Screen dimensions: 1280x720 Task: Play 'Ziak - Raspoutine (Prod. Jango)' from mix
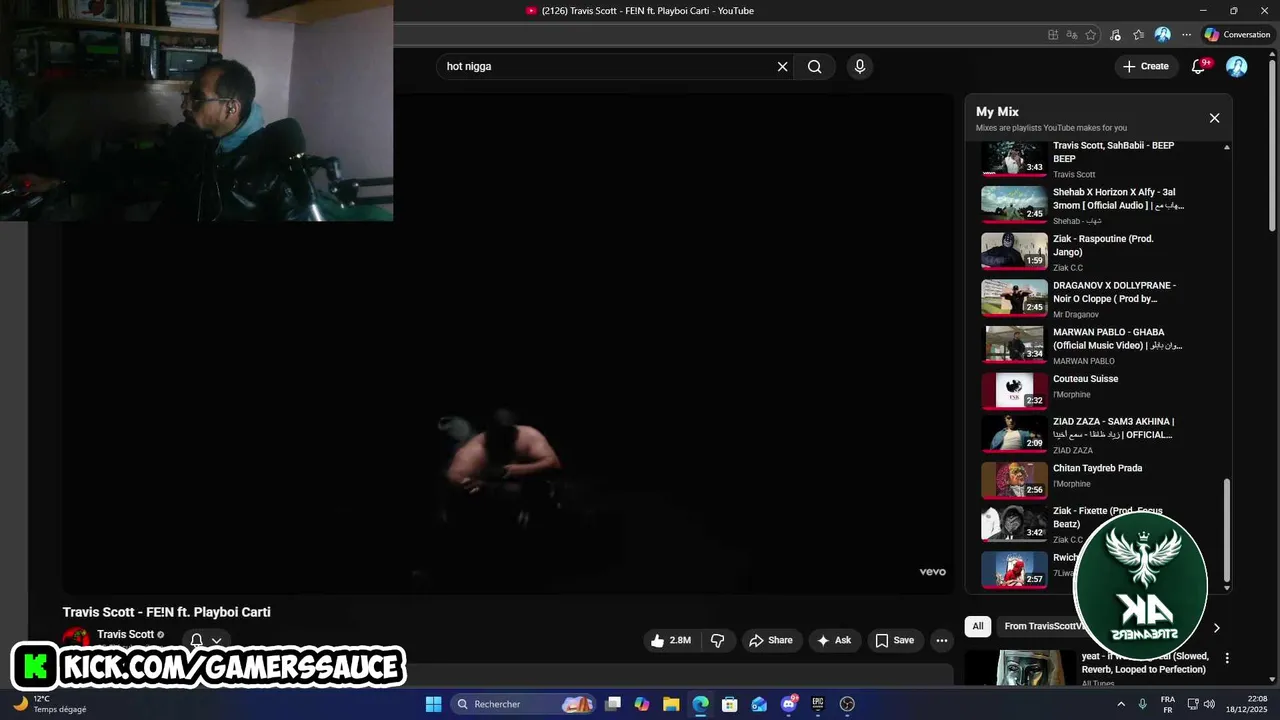(1103, 246)
